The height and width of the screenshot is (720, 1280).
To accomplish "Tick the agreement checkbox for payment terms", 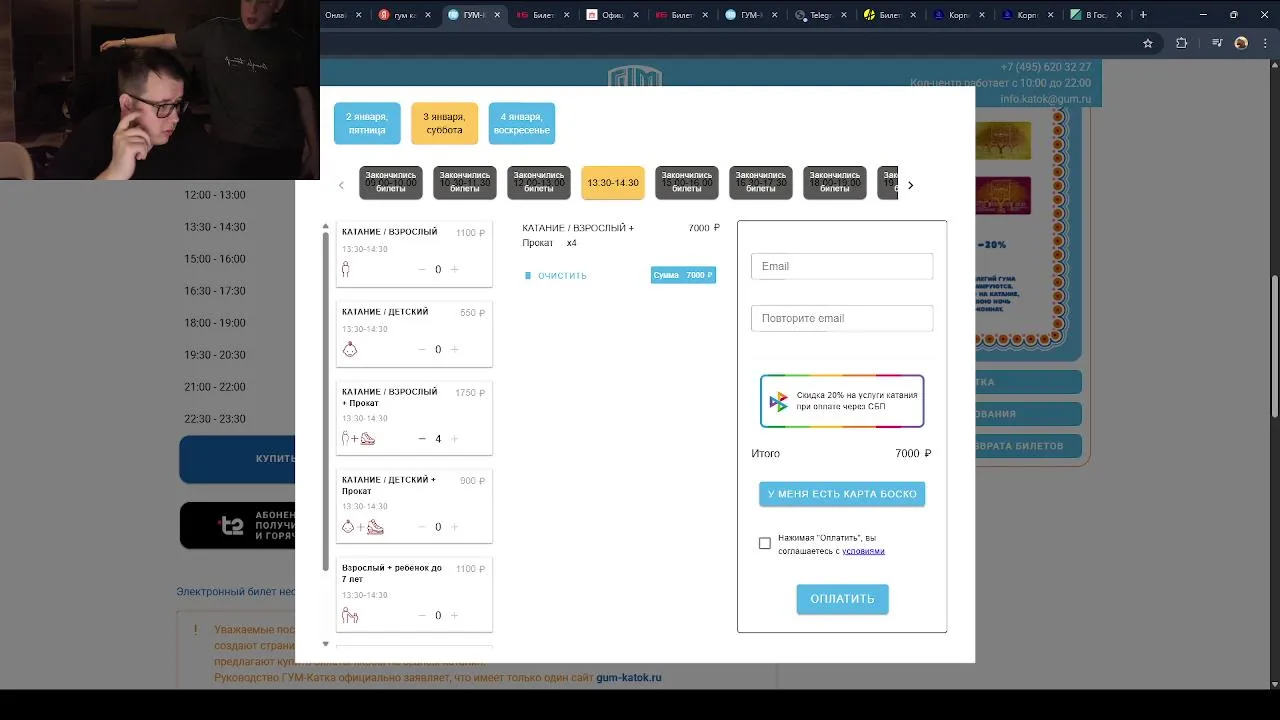I will click(x=765, y=543).
